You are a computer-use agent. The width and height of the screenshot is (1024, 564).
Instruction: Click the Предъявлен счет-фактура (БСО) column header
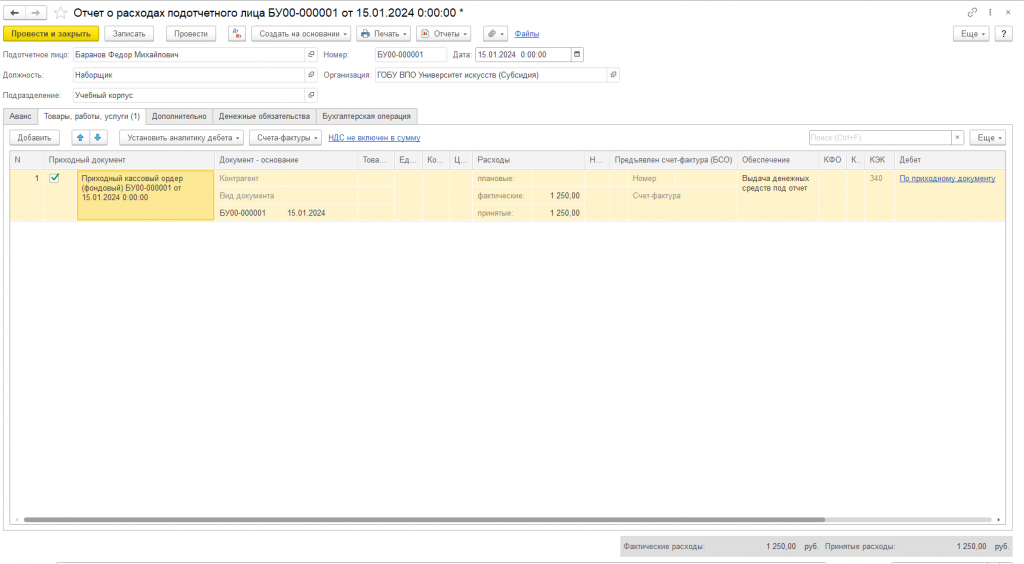tap(673, 160)
